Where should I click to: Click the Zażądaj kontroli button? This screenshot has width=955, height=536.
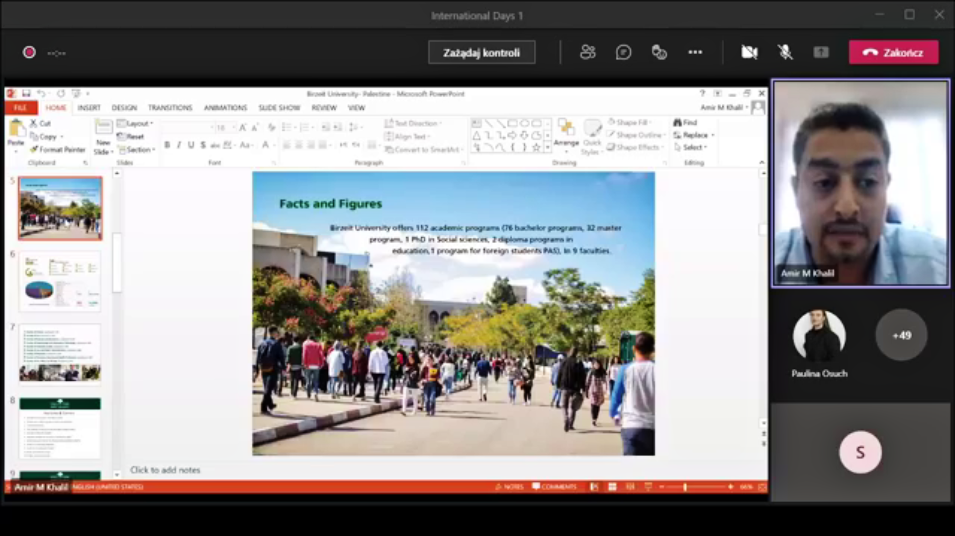click(x=481, y=52)
